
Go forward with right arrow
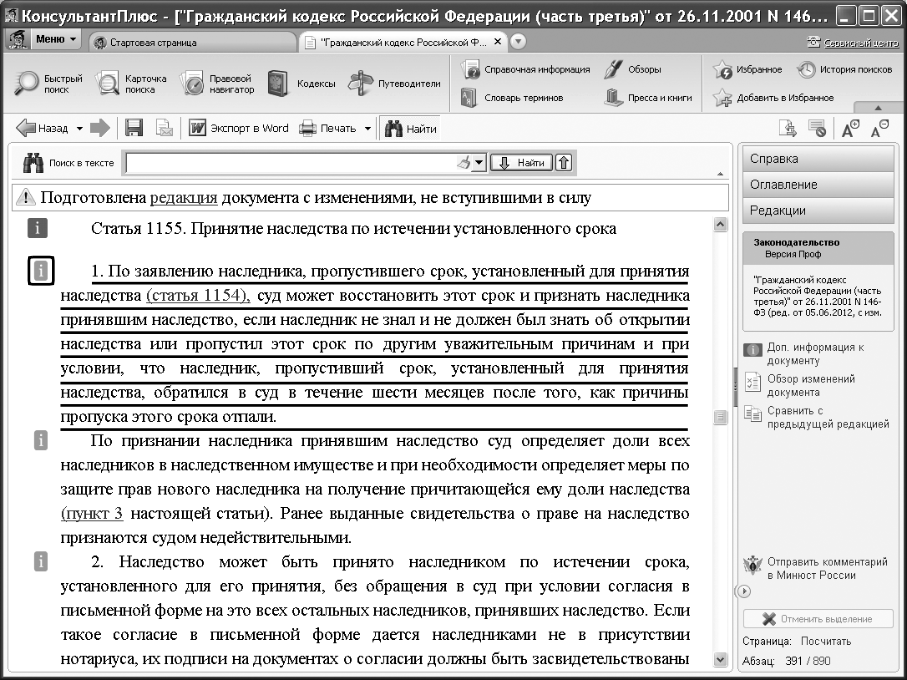[x=99, y=128]
